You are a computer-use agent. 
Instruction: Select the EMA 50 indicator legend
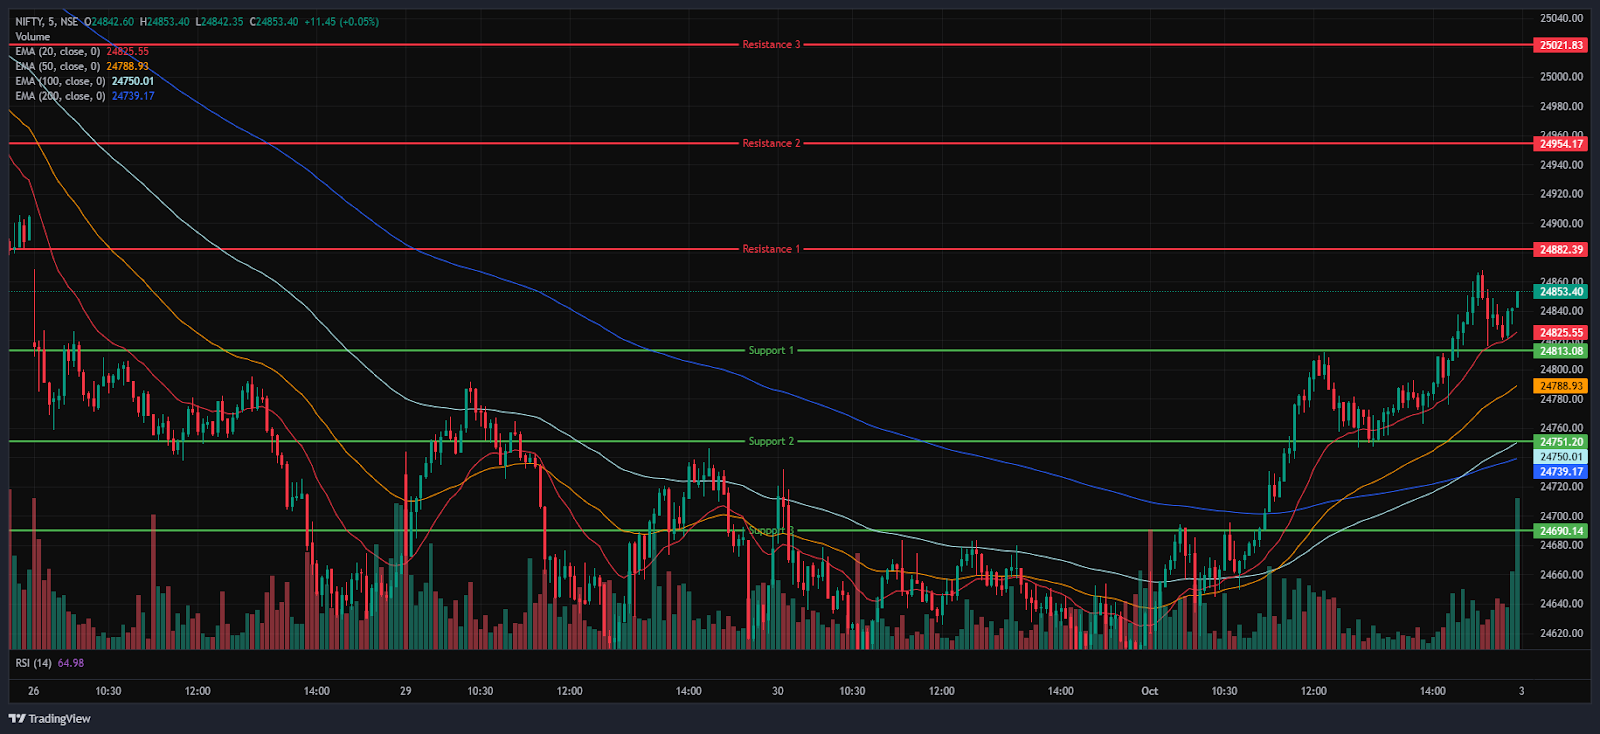(58, 67)
